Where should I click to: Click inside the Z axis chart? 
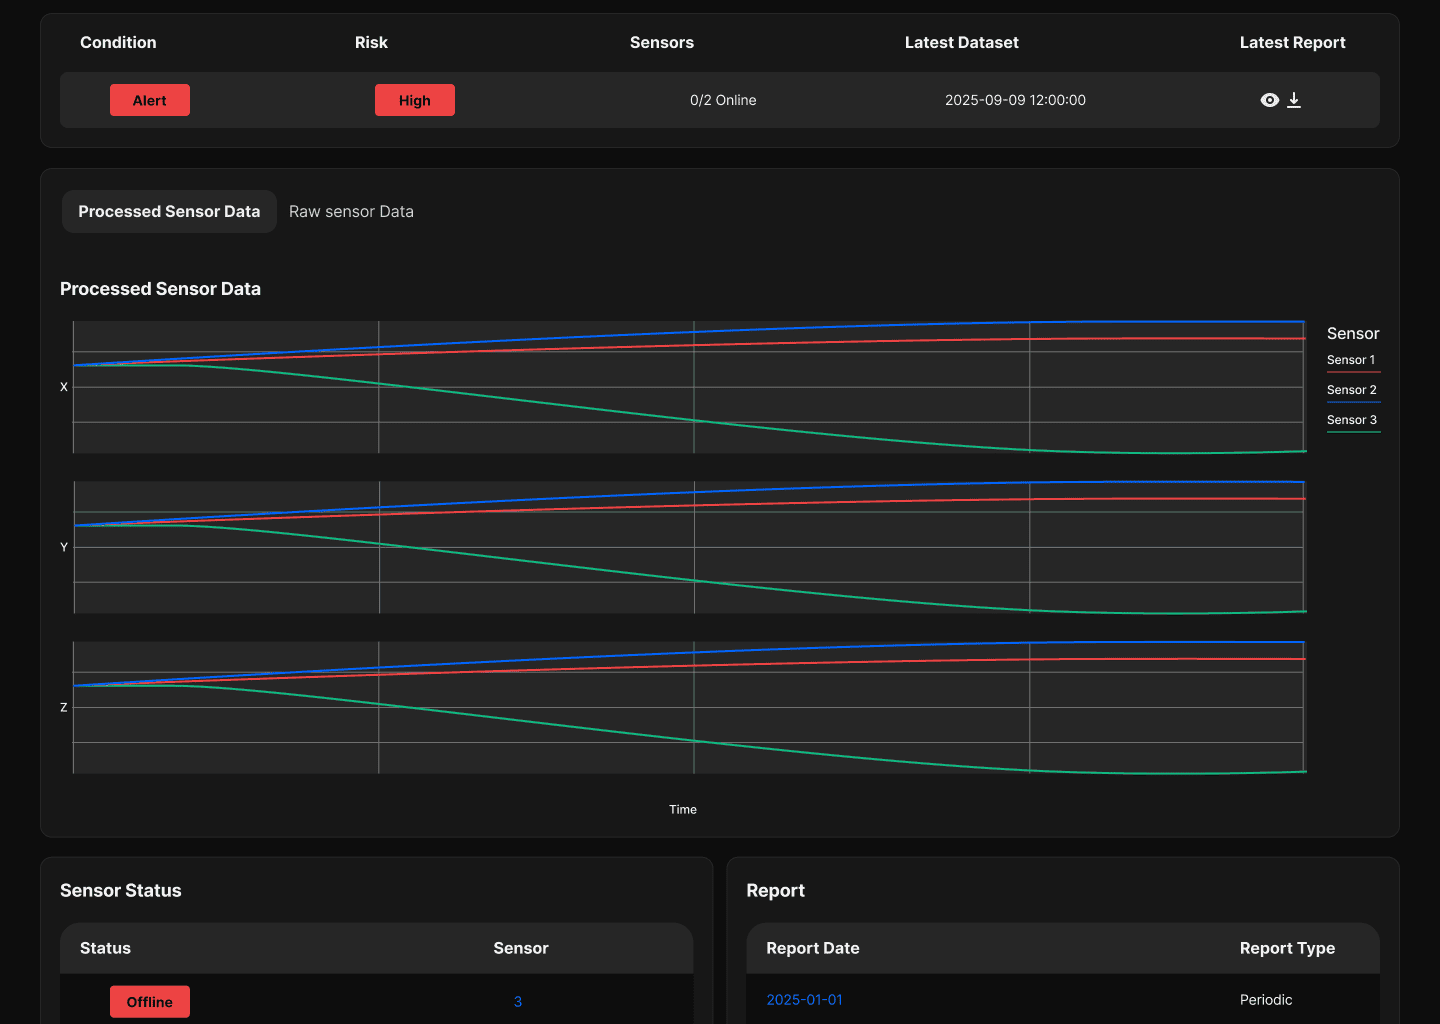[x=689, y=707]
